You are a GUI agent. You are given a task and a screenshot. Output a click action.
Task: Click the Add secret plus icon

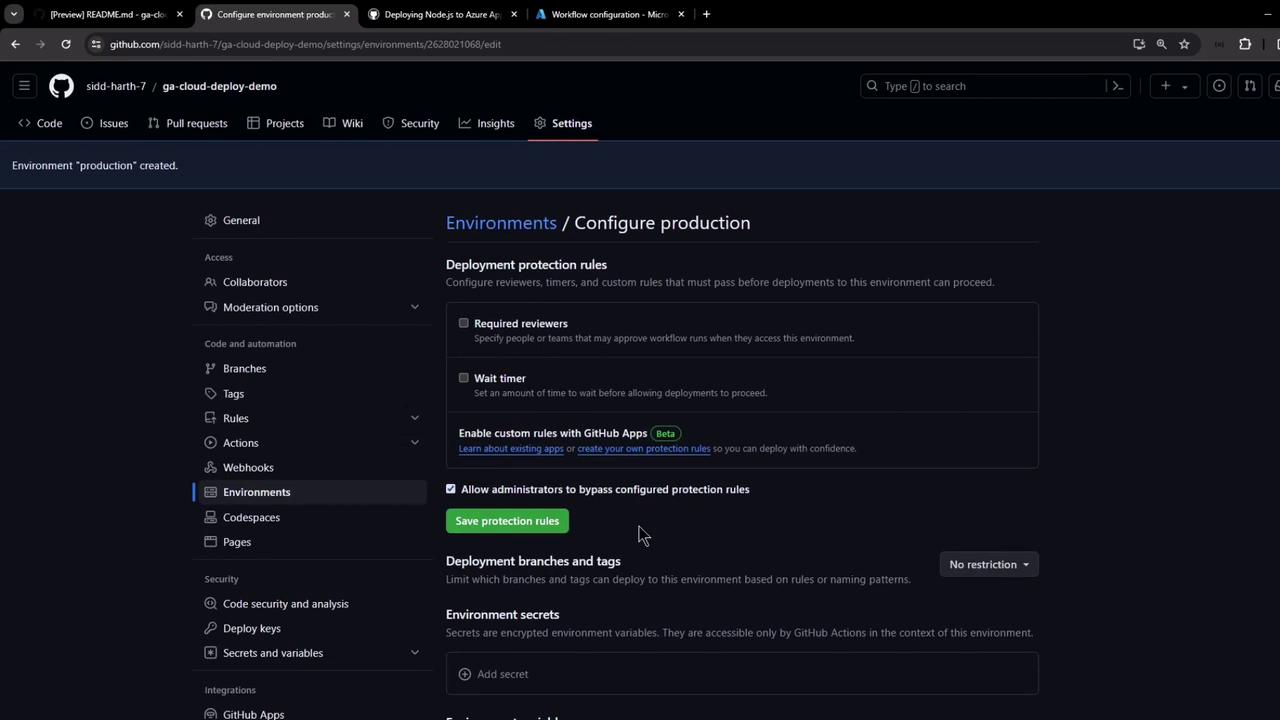(464, 674)
